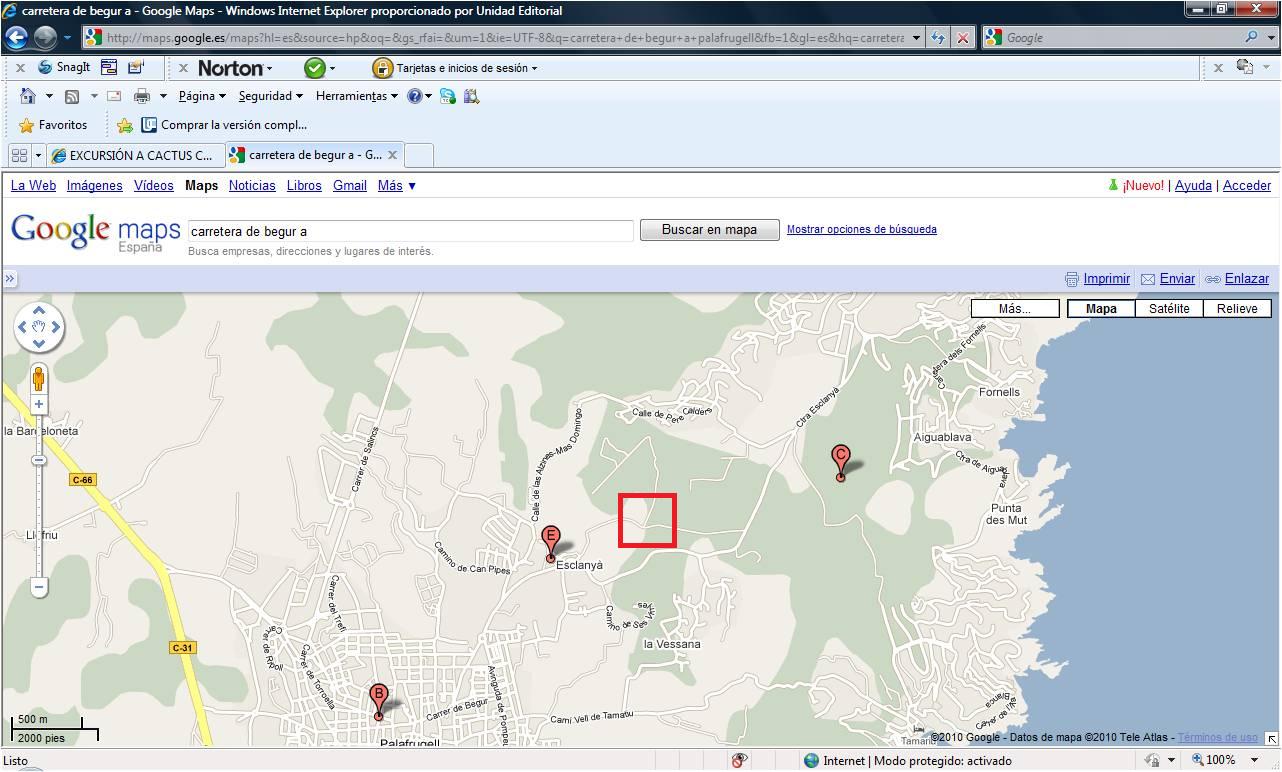Click the Norton padlock identity icon

click(382, 68)
